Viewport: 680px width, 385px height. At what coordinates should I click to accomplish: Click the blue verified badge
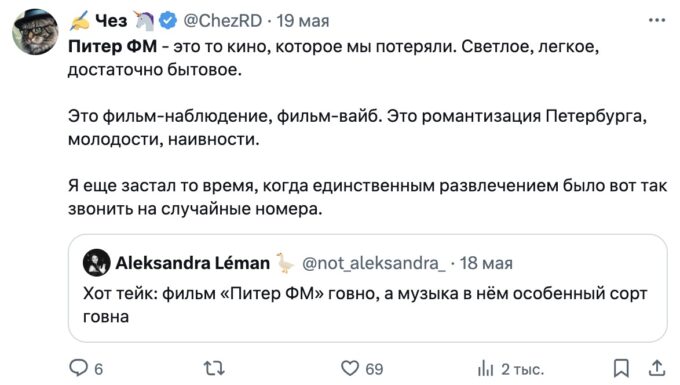click(x=168, y=20)
